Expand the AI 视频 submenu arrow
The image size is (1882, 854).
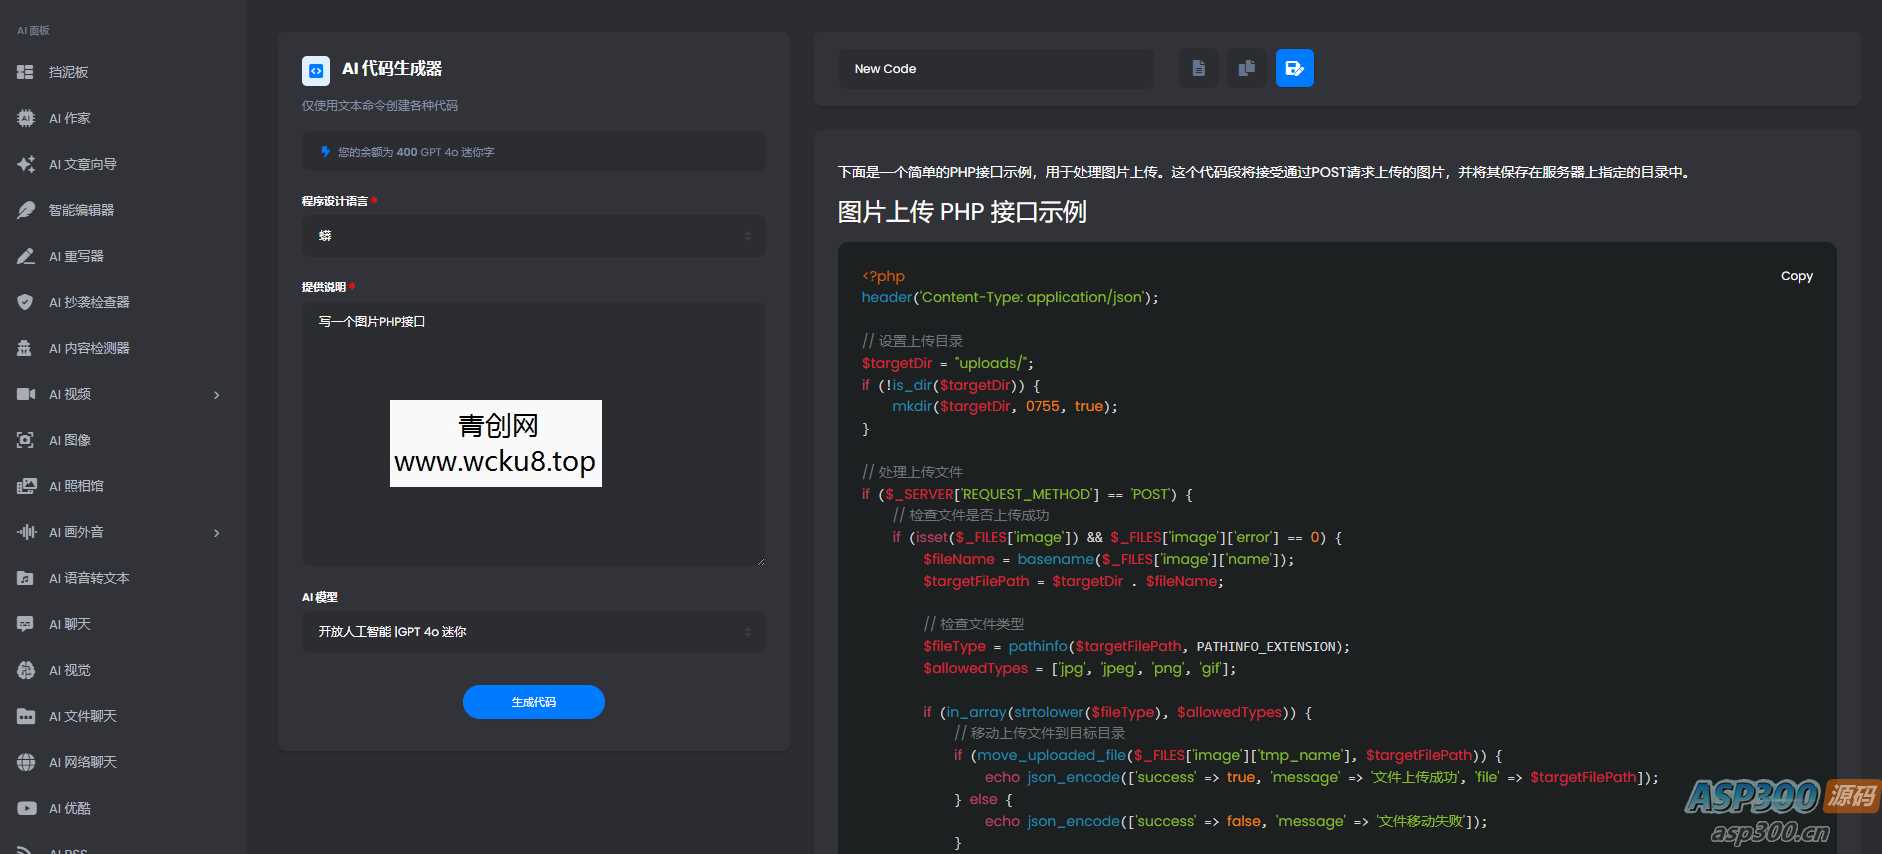point(217,395)
